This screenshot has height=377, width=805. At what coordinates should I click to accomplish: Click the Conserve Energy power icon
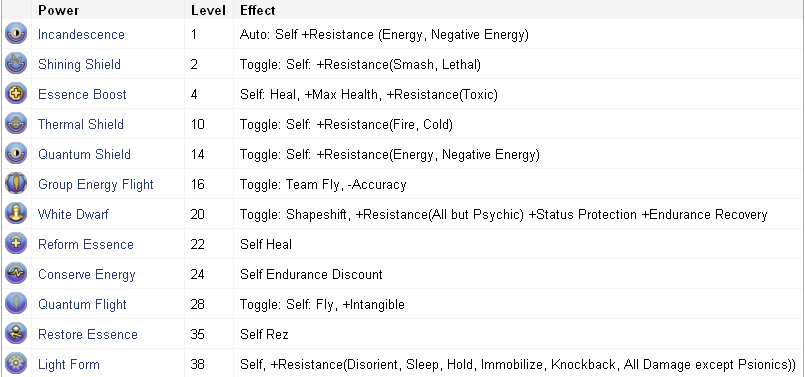(16, 274)
